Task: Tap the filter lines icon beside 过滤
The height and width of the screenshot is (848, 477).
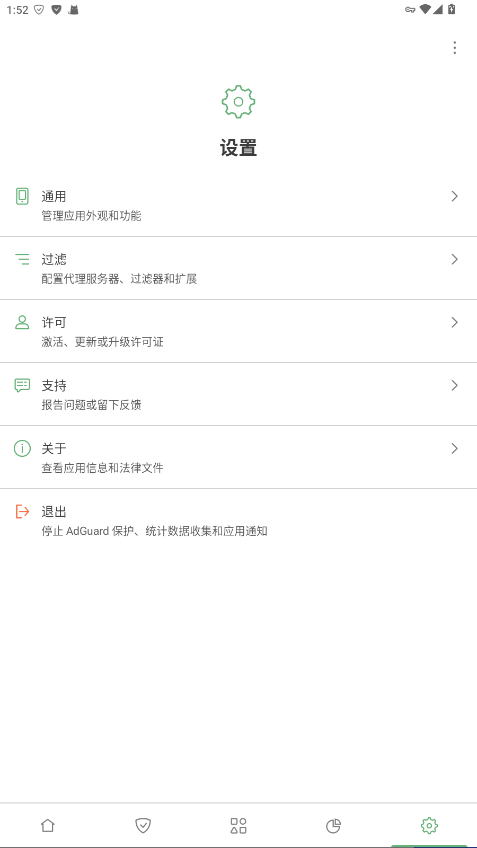Action: (22, 259)
